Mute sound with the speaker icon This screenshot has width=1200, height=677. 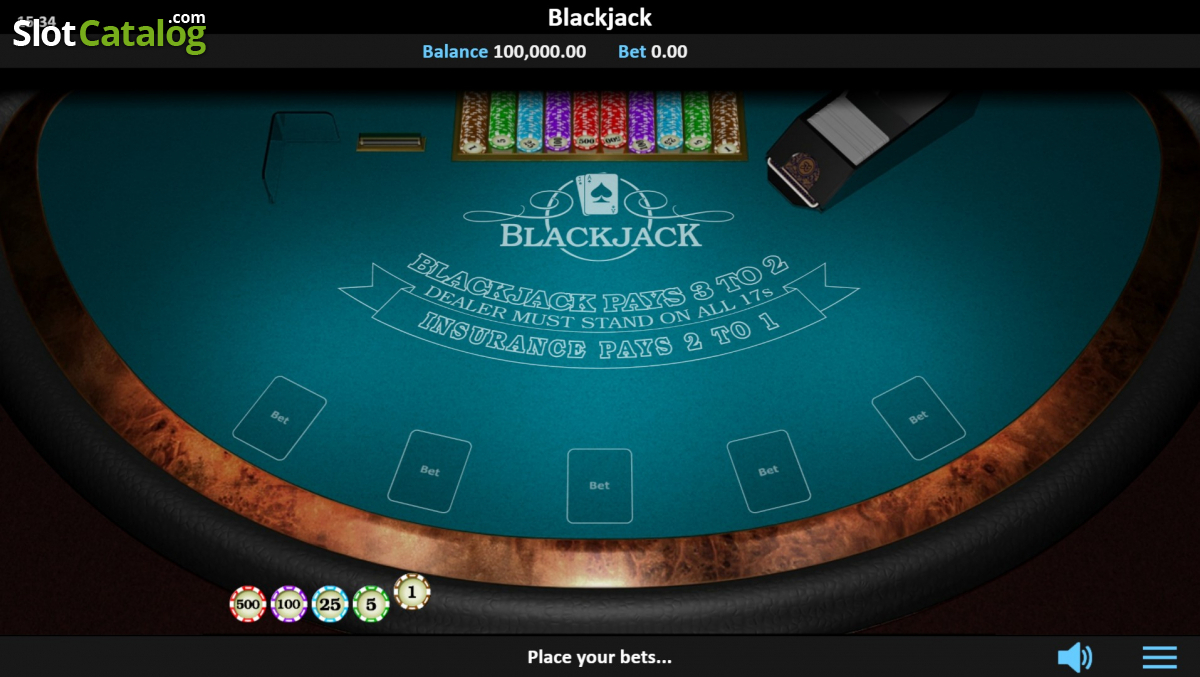1075,657
